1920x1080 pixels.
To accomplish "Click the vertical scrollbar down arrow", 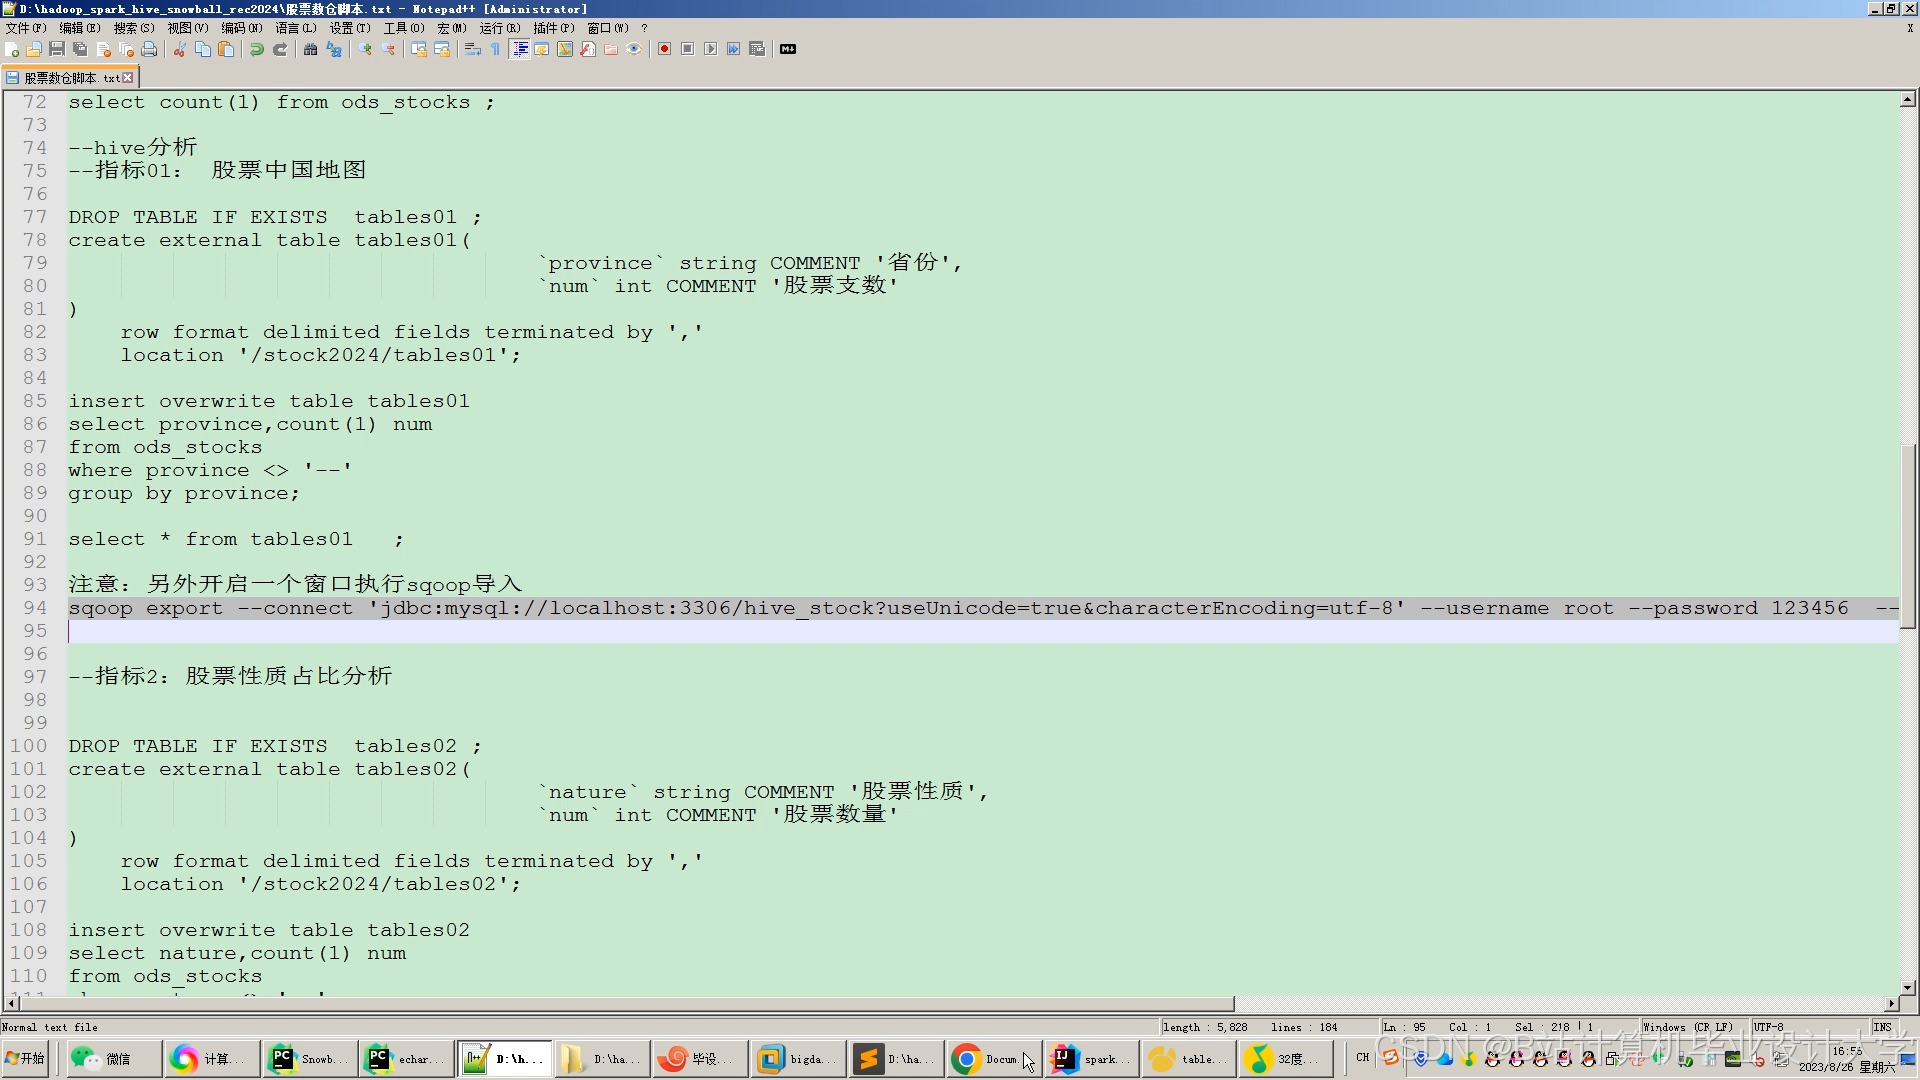I will 1908,987.
